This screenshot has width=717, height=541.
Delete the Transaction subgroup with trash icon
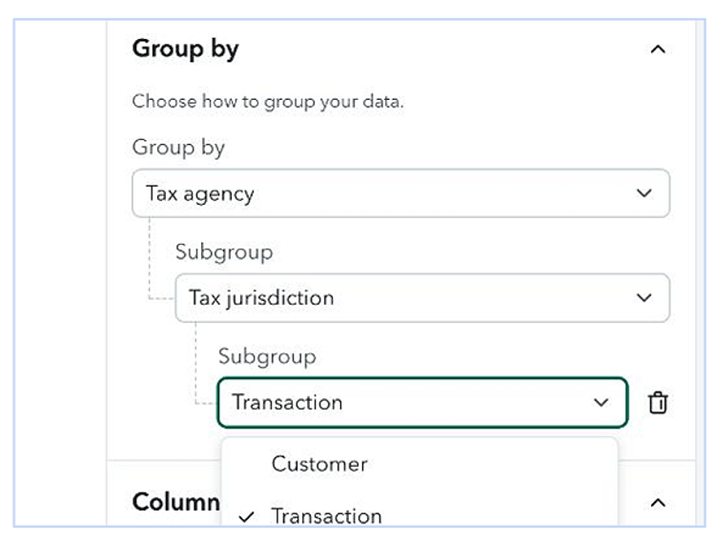[658, 403]
